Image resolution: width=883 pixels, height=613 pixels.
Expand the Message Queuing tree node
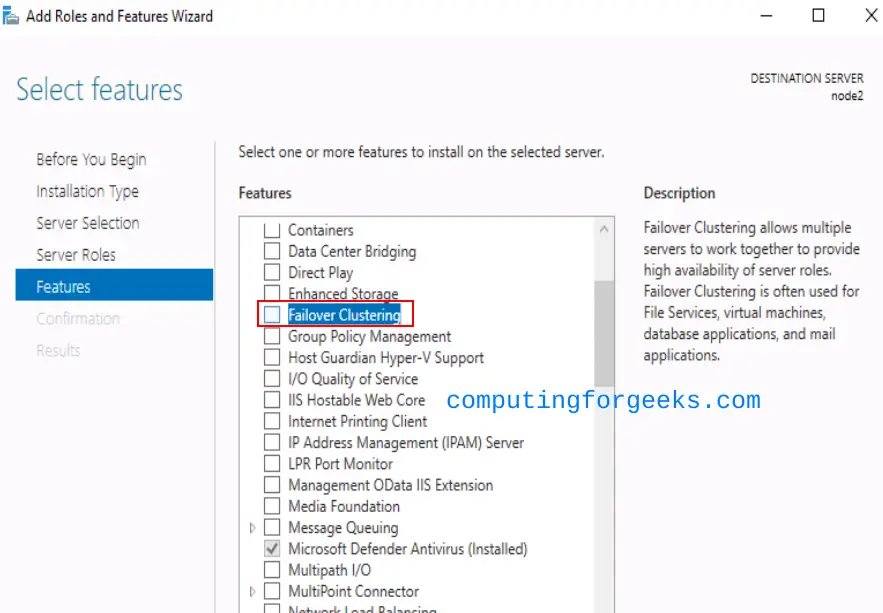(x=252, y=527)
